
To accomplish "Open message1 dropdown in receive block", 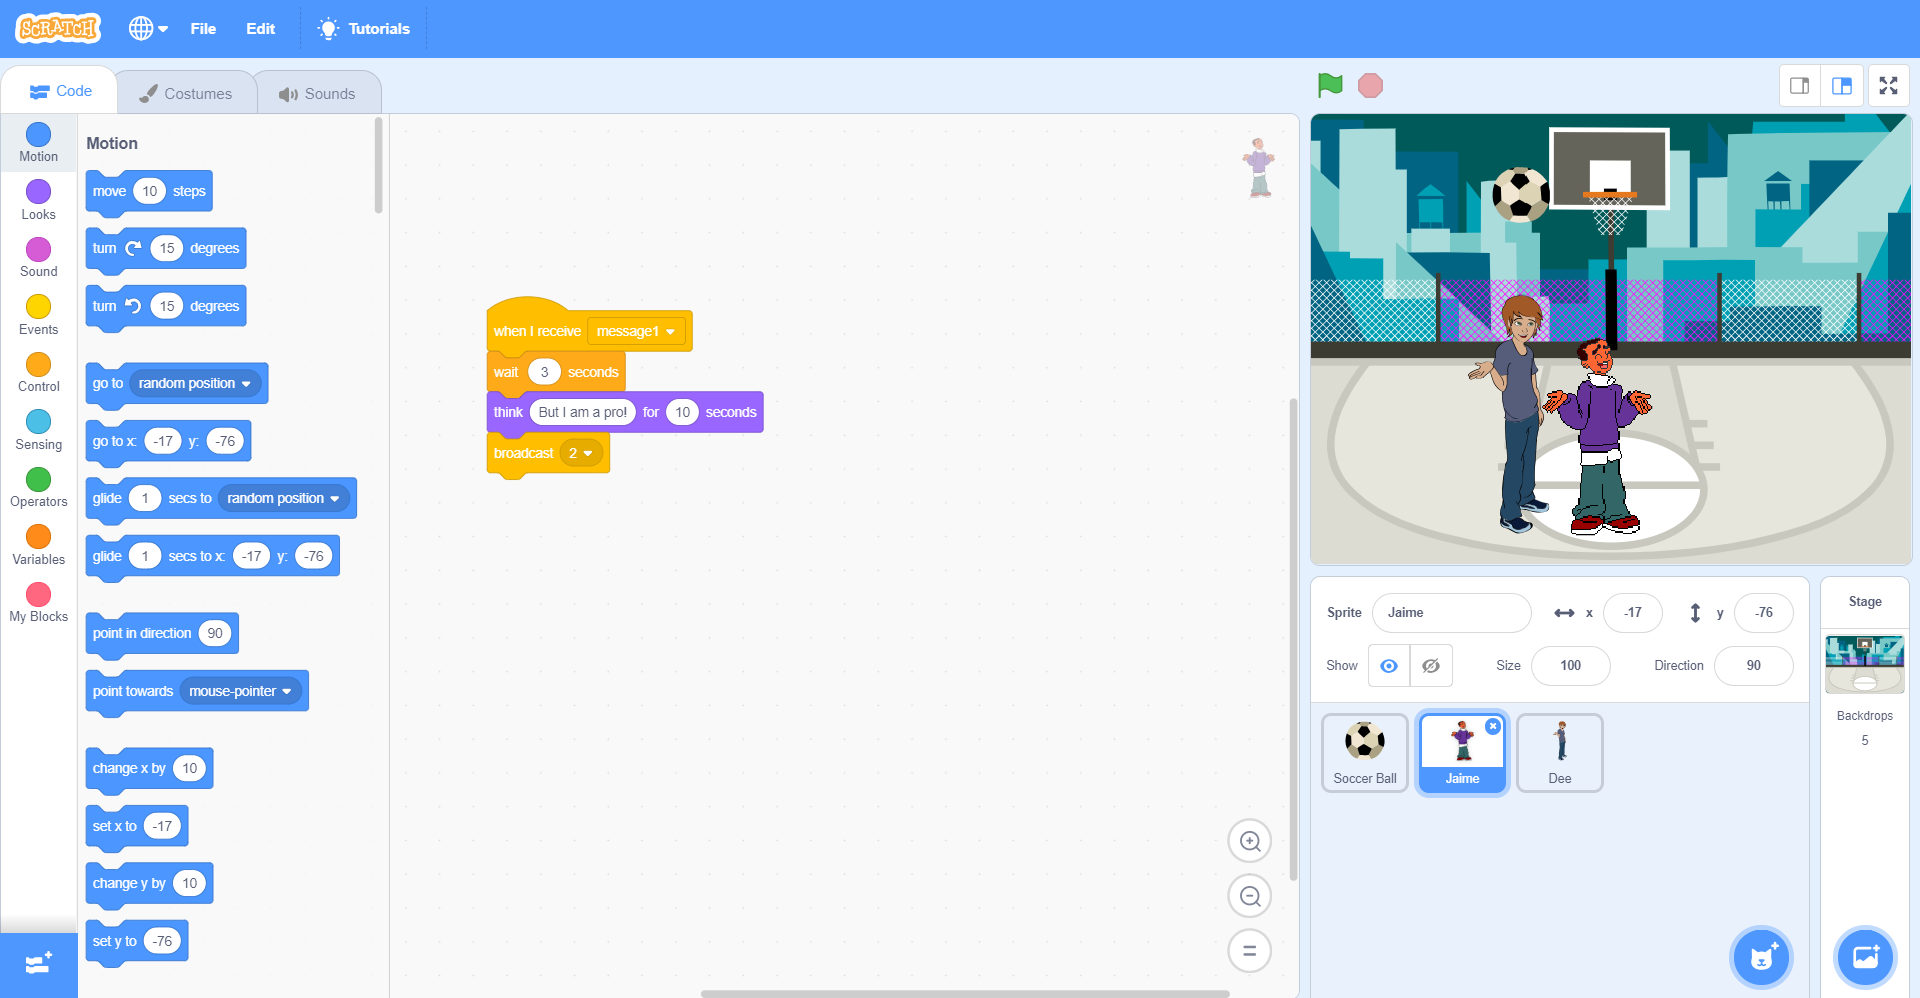I will point(636,331).
